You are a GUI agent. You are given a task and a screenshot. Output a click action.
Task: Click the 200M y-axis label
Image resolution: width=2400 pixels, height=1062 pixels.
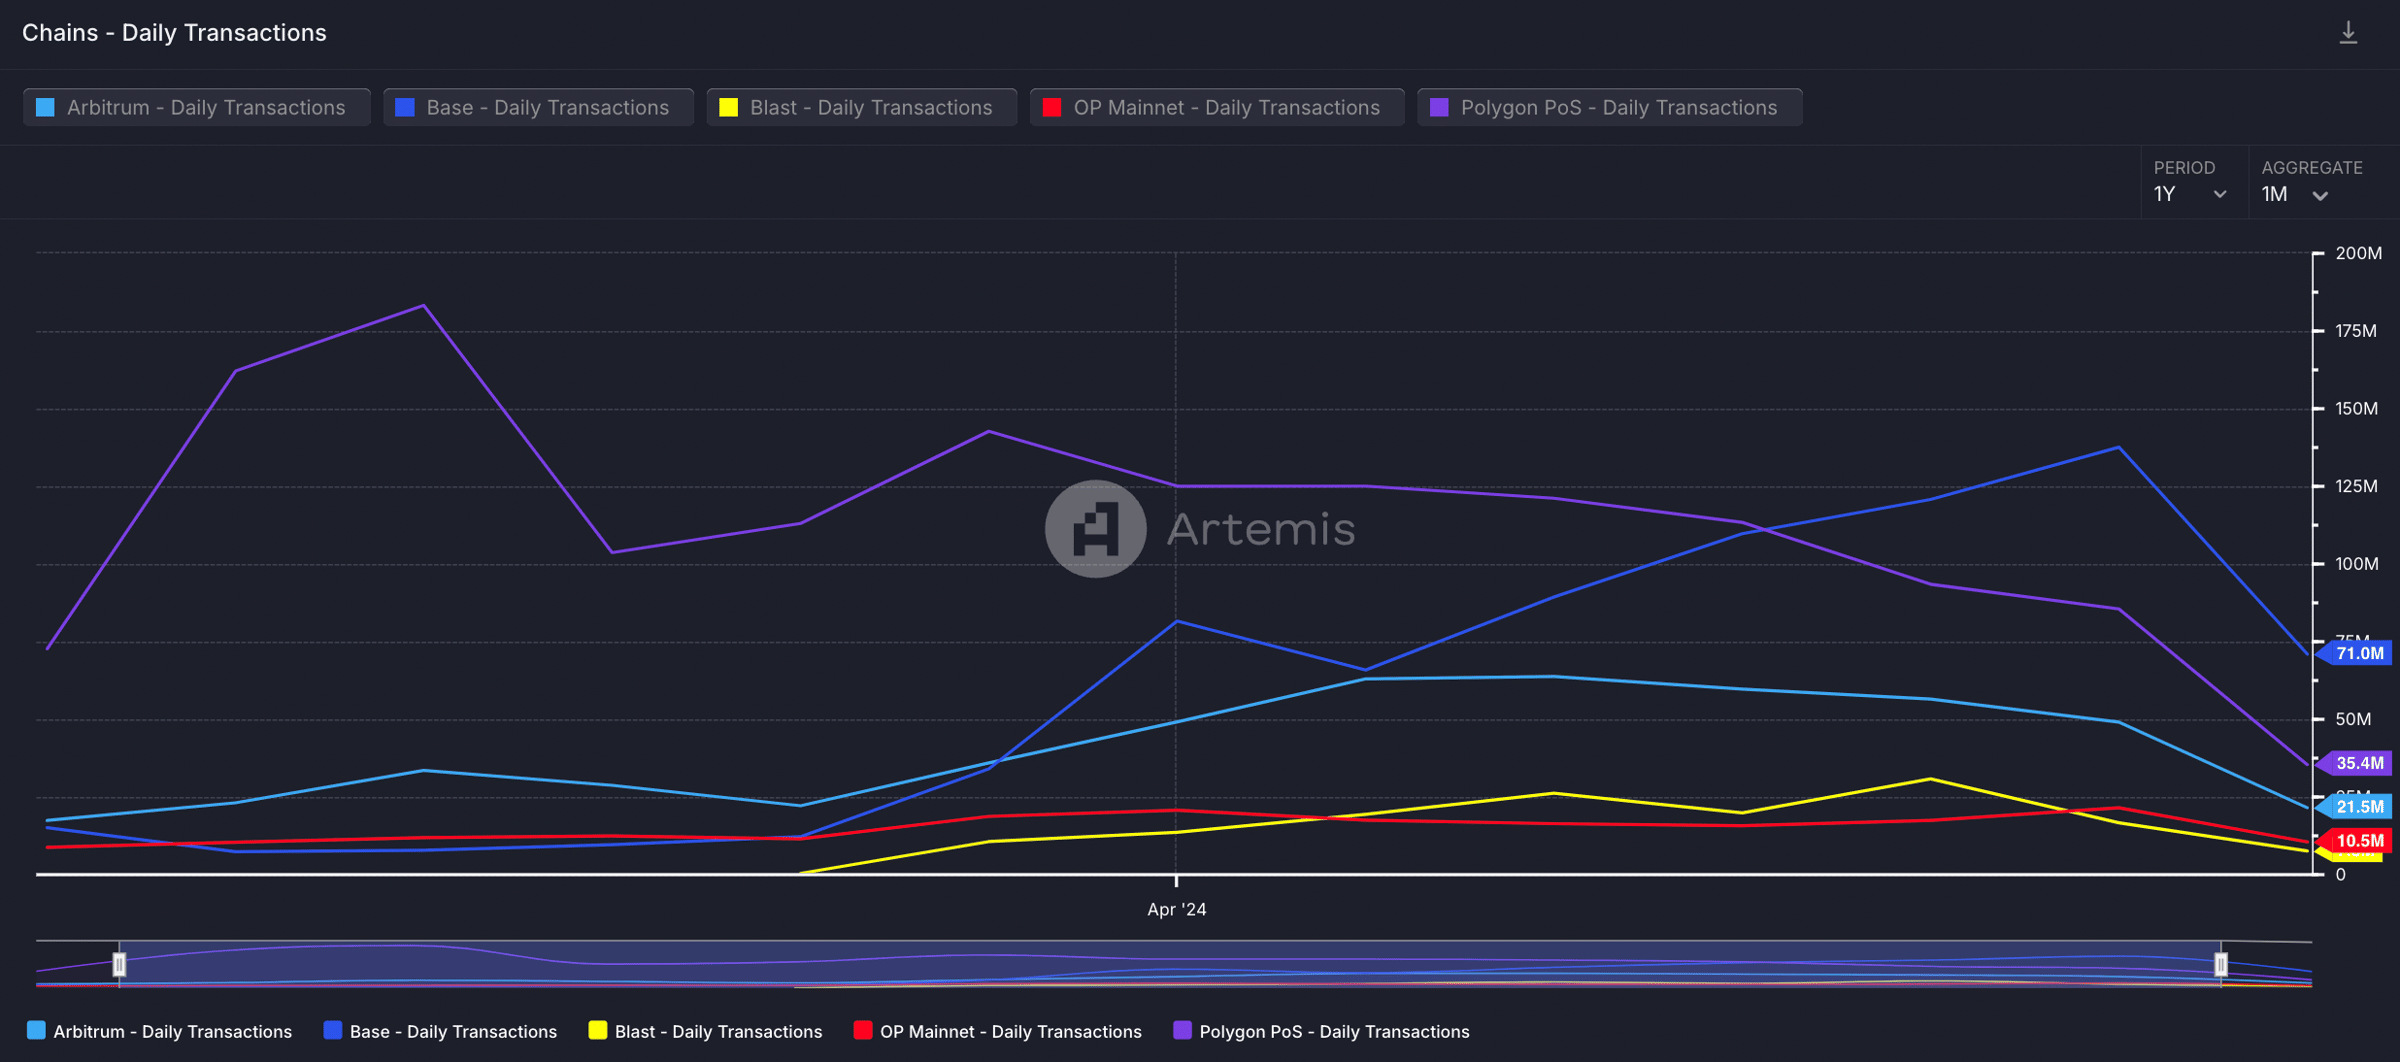(x=2358, y=254)
